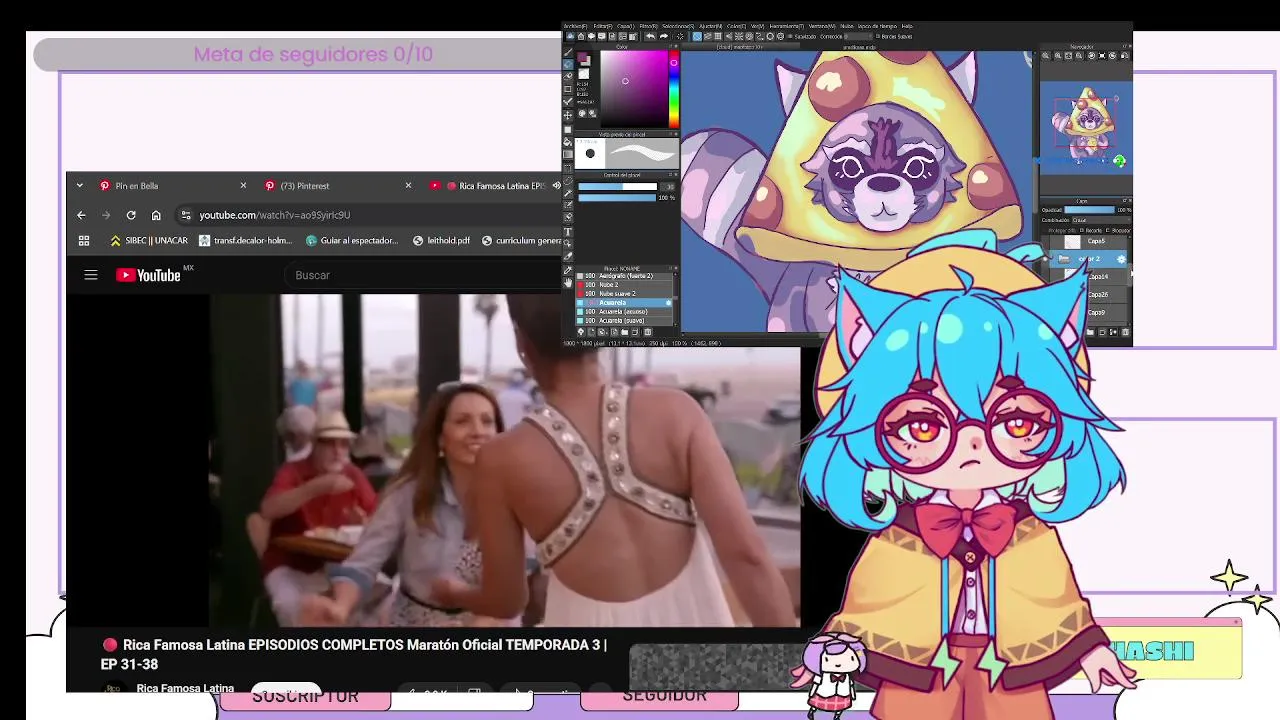
Task: Click the trash icon under brush list
Action: pyautogui.click(x=647, y=332)
